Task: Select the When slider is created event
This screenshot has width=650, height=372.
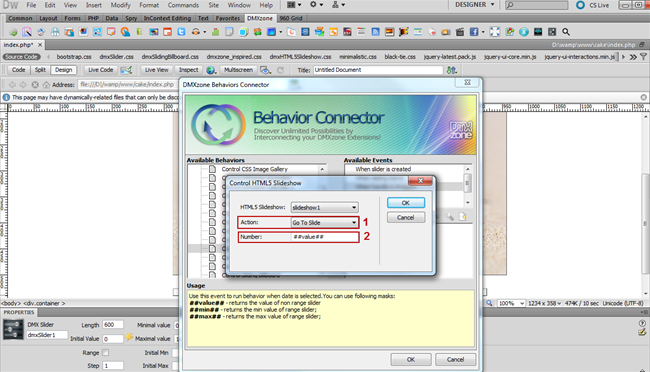Action: (x=383, y=169)
